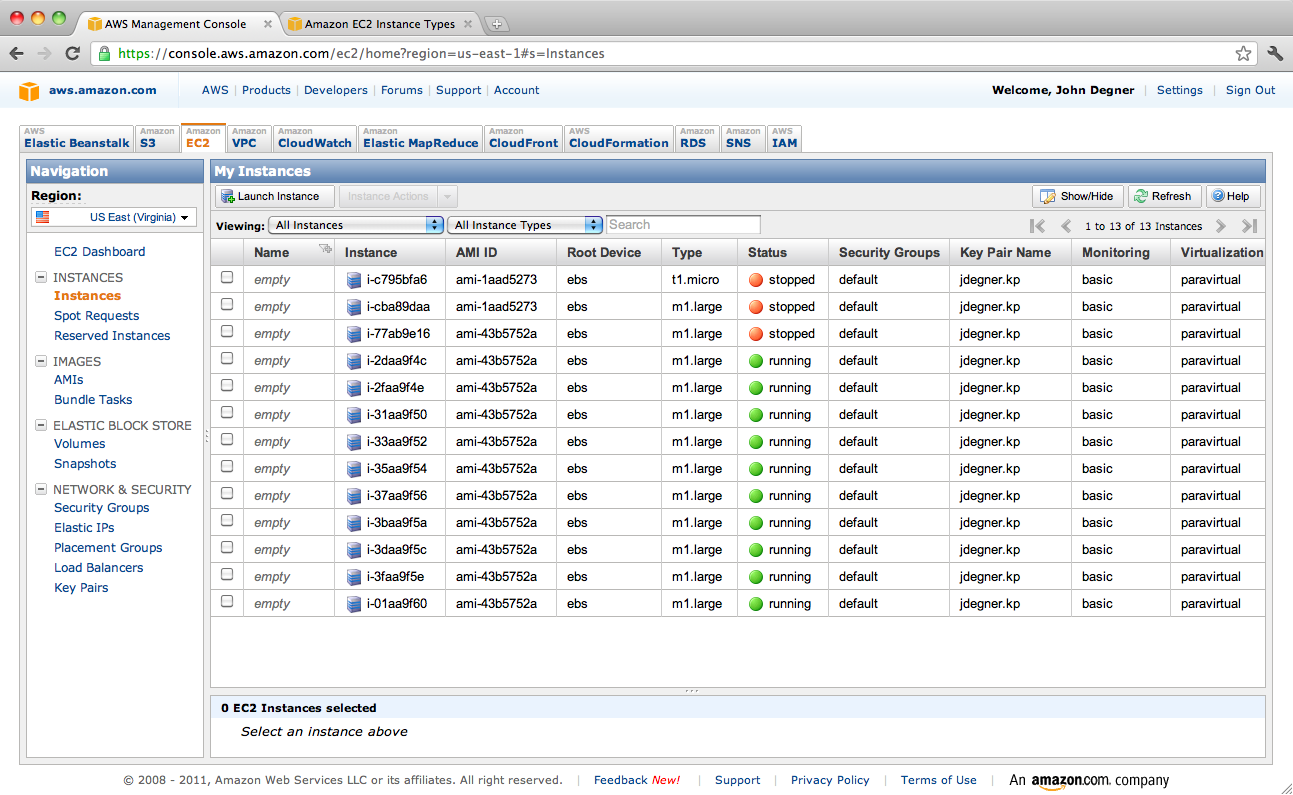
Task: Go to the next page of instances
Action: click(1221, 226)
